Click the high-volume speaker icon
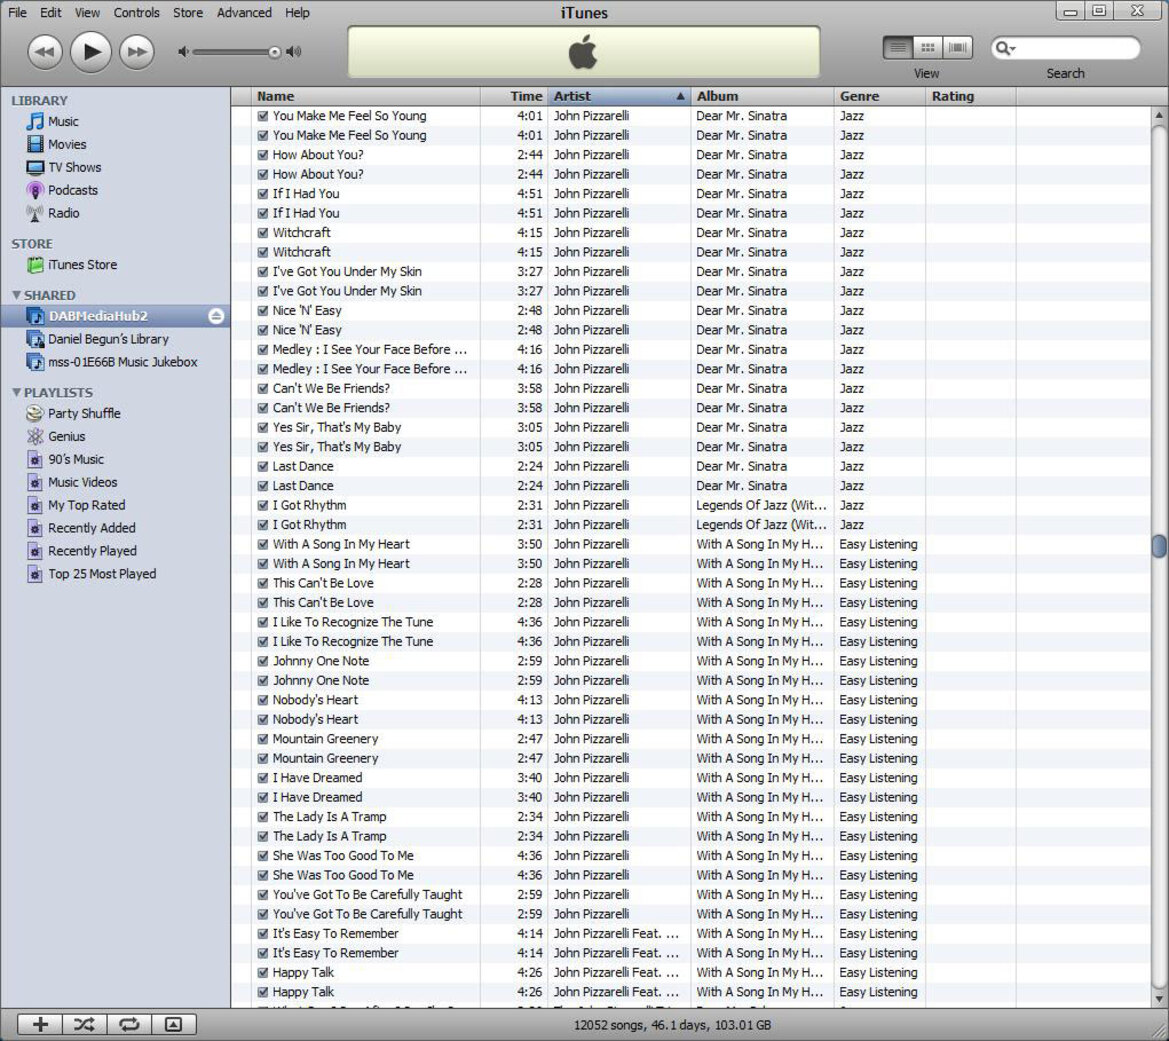This screenshot has width=1169, height=1041. (x=294, y=52)
